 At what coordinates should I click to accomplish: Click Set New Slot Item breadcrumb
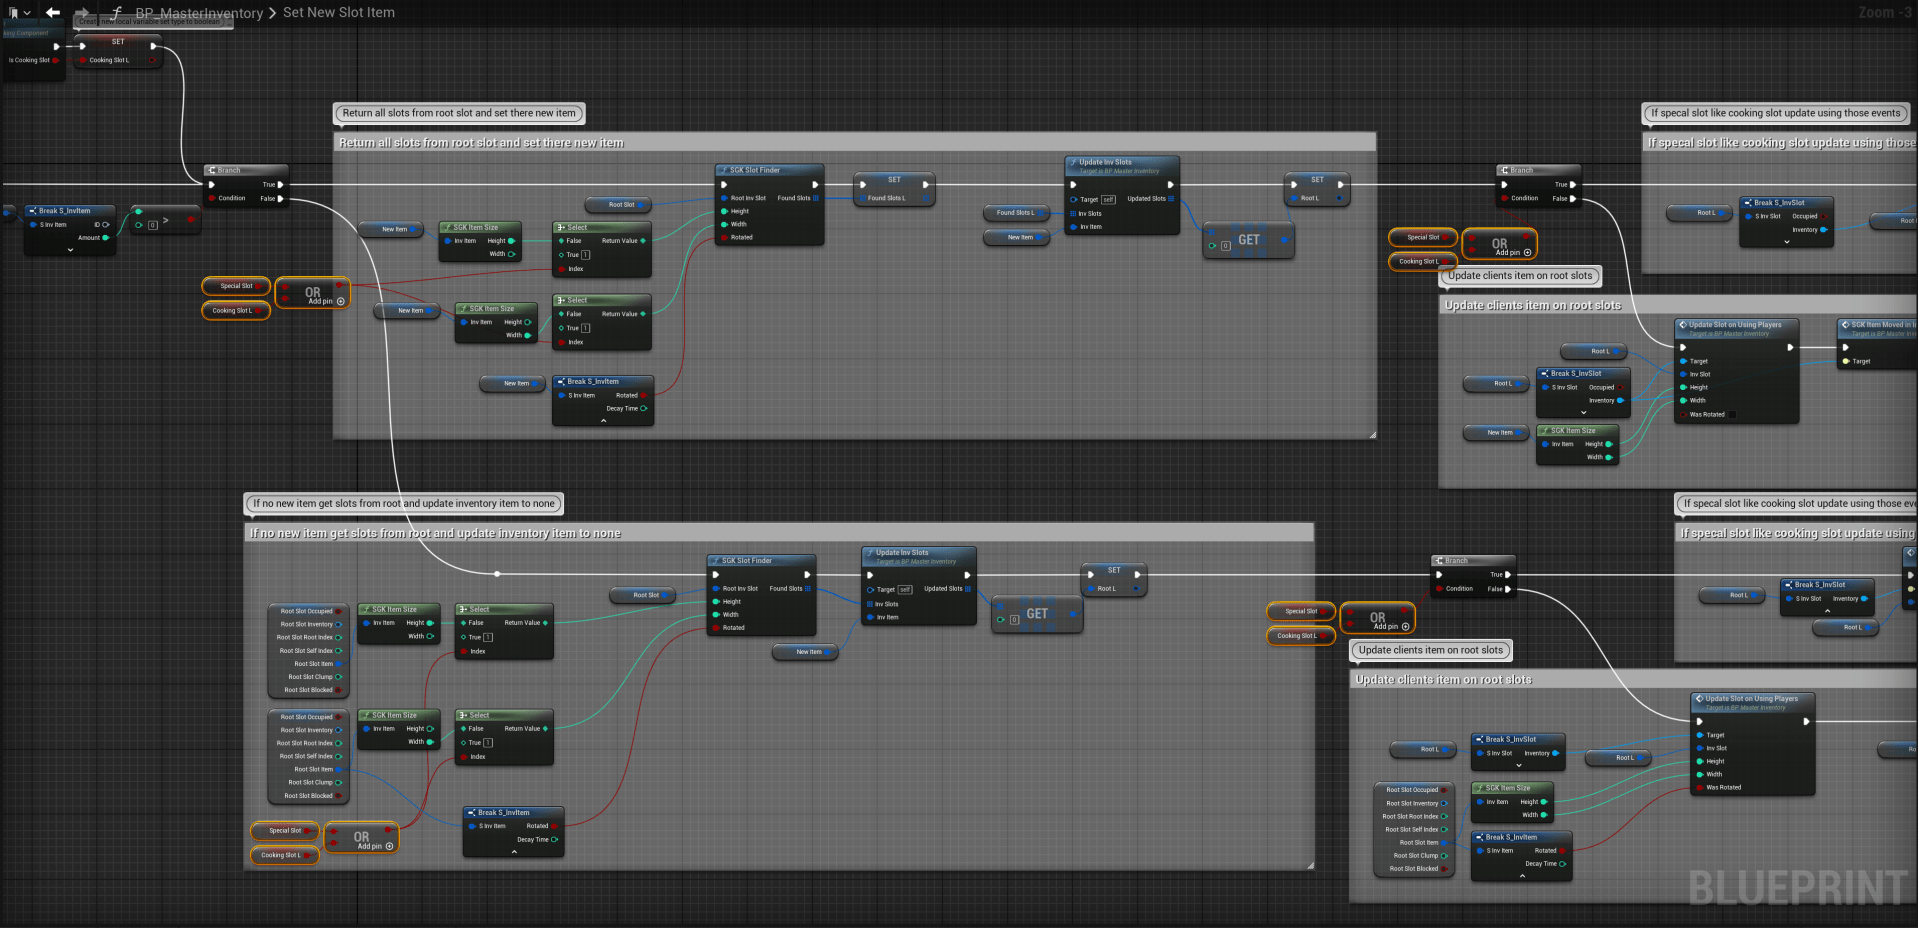coord(338,12)
